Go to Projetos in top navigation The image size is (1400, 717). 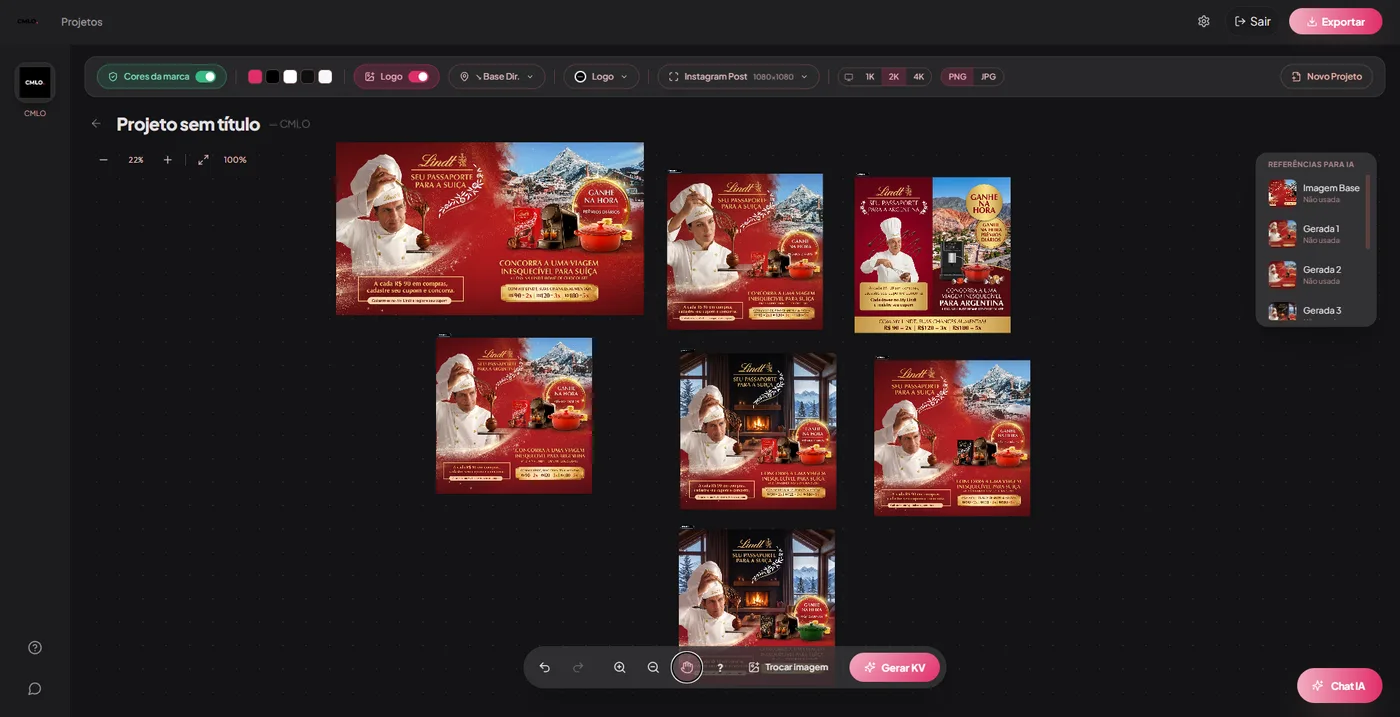tap(81, 22)
